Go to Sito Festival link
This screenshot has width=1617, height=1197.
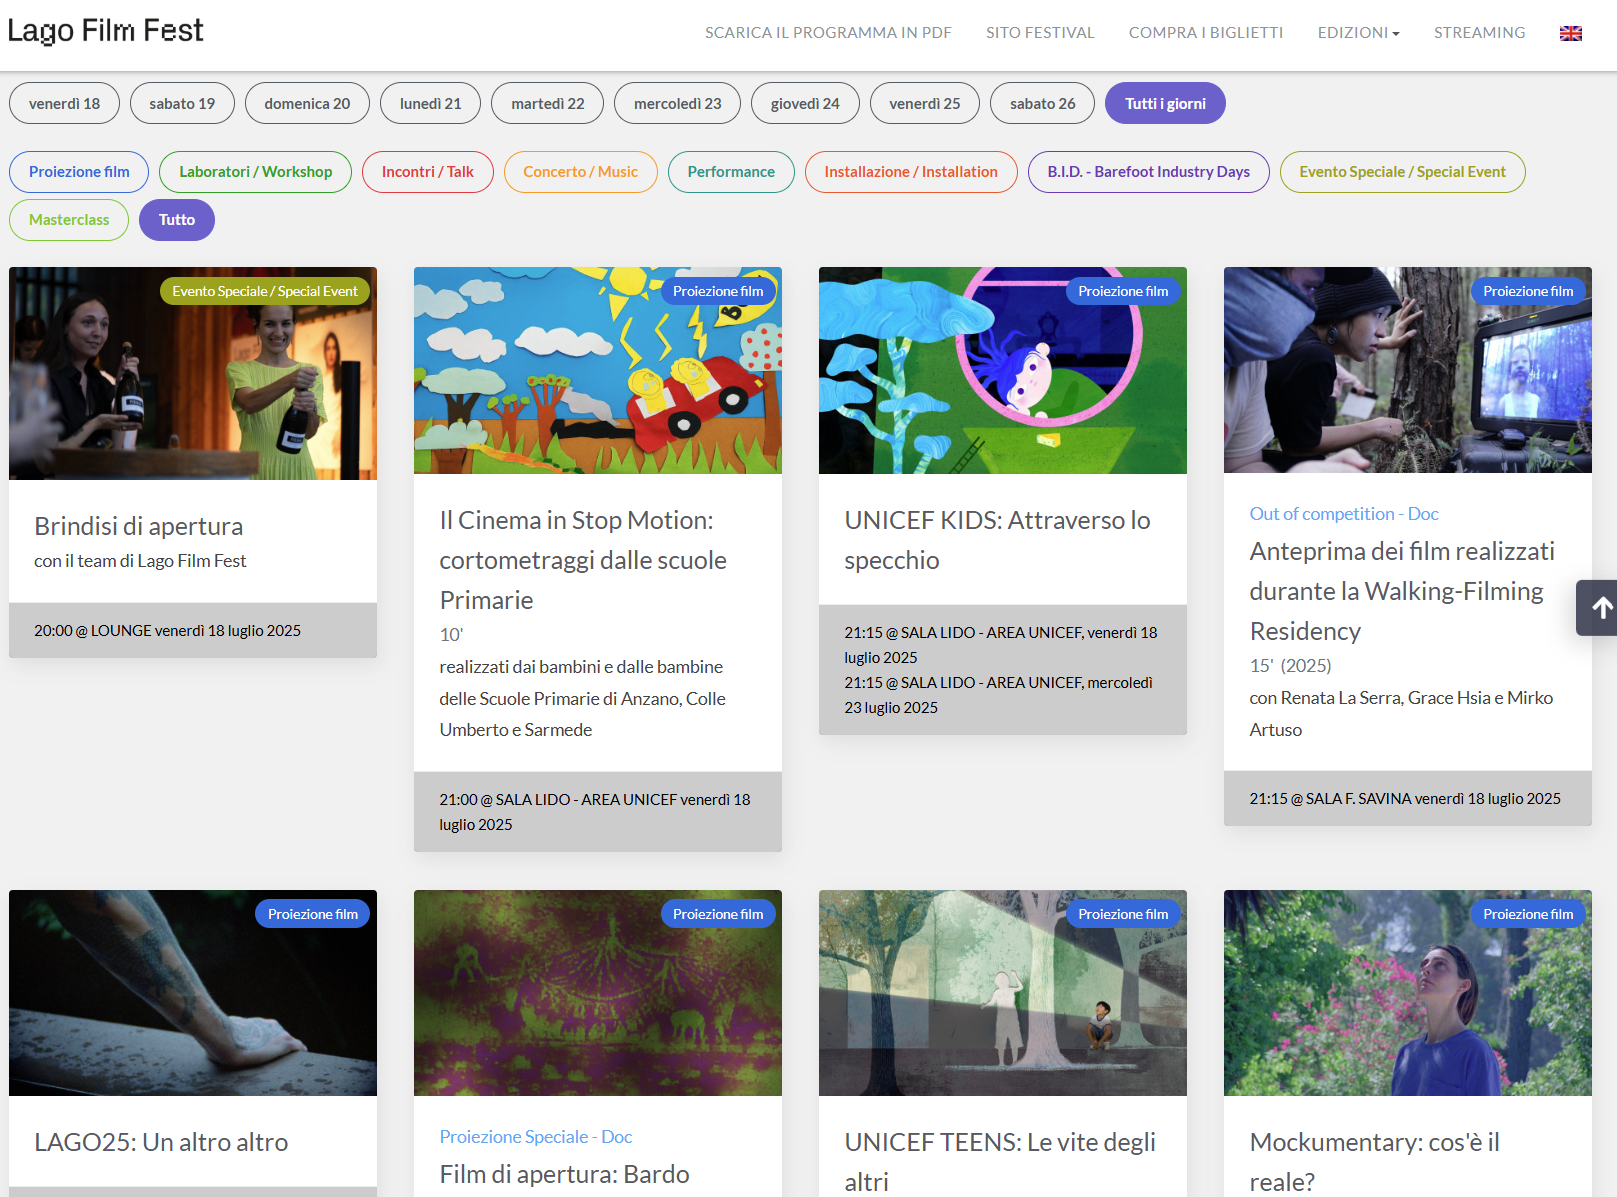(1039, 33)
